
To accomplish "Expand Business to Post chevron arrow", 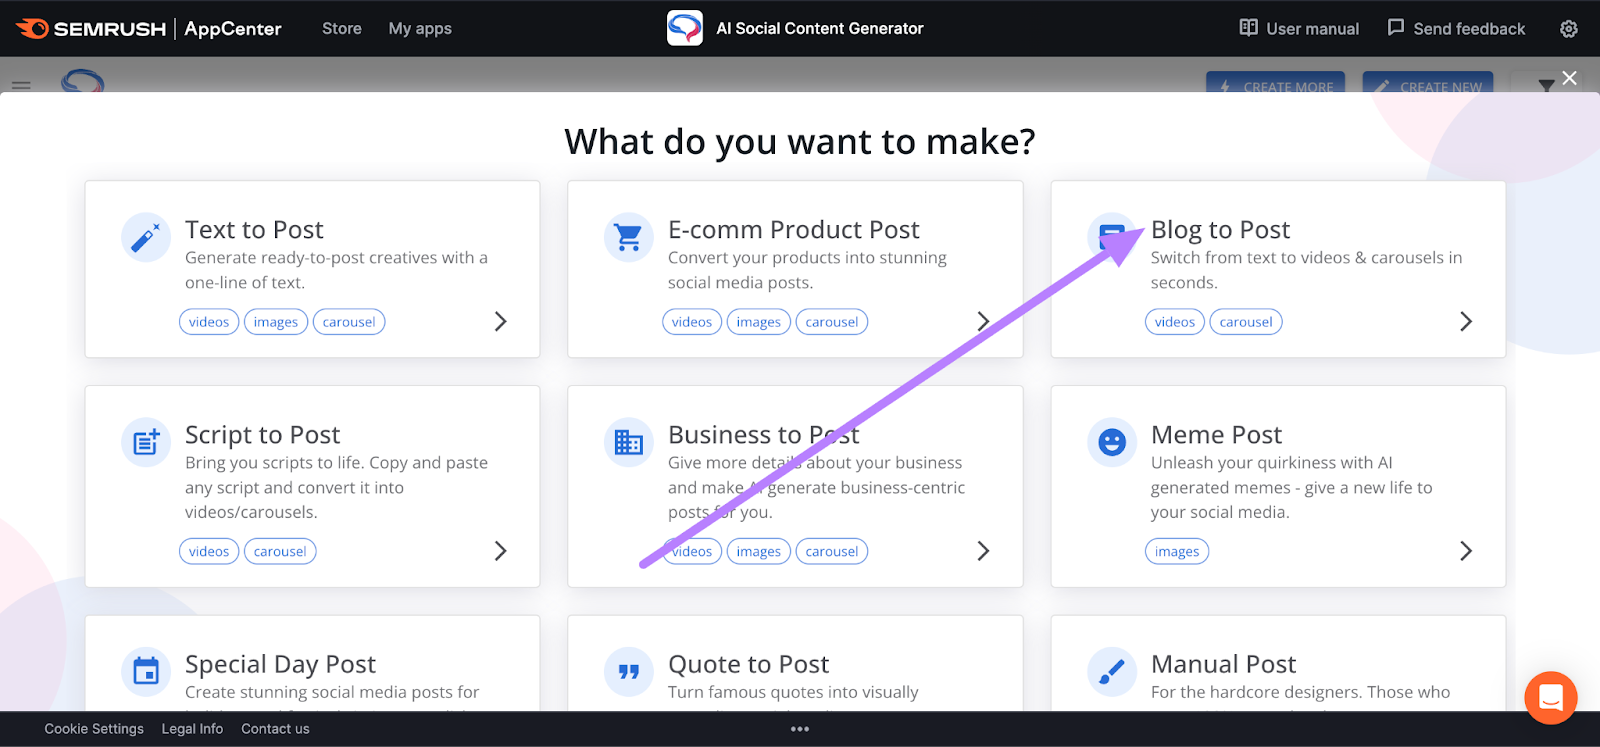I will pos(983,551).
